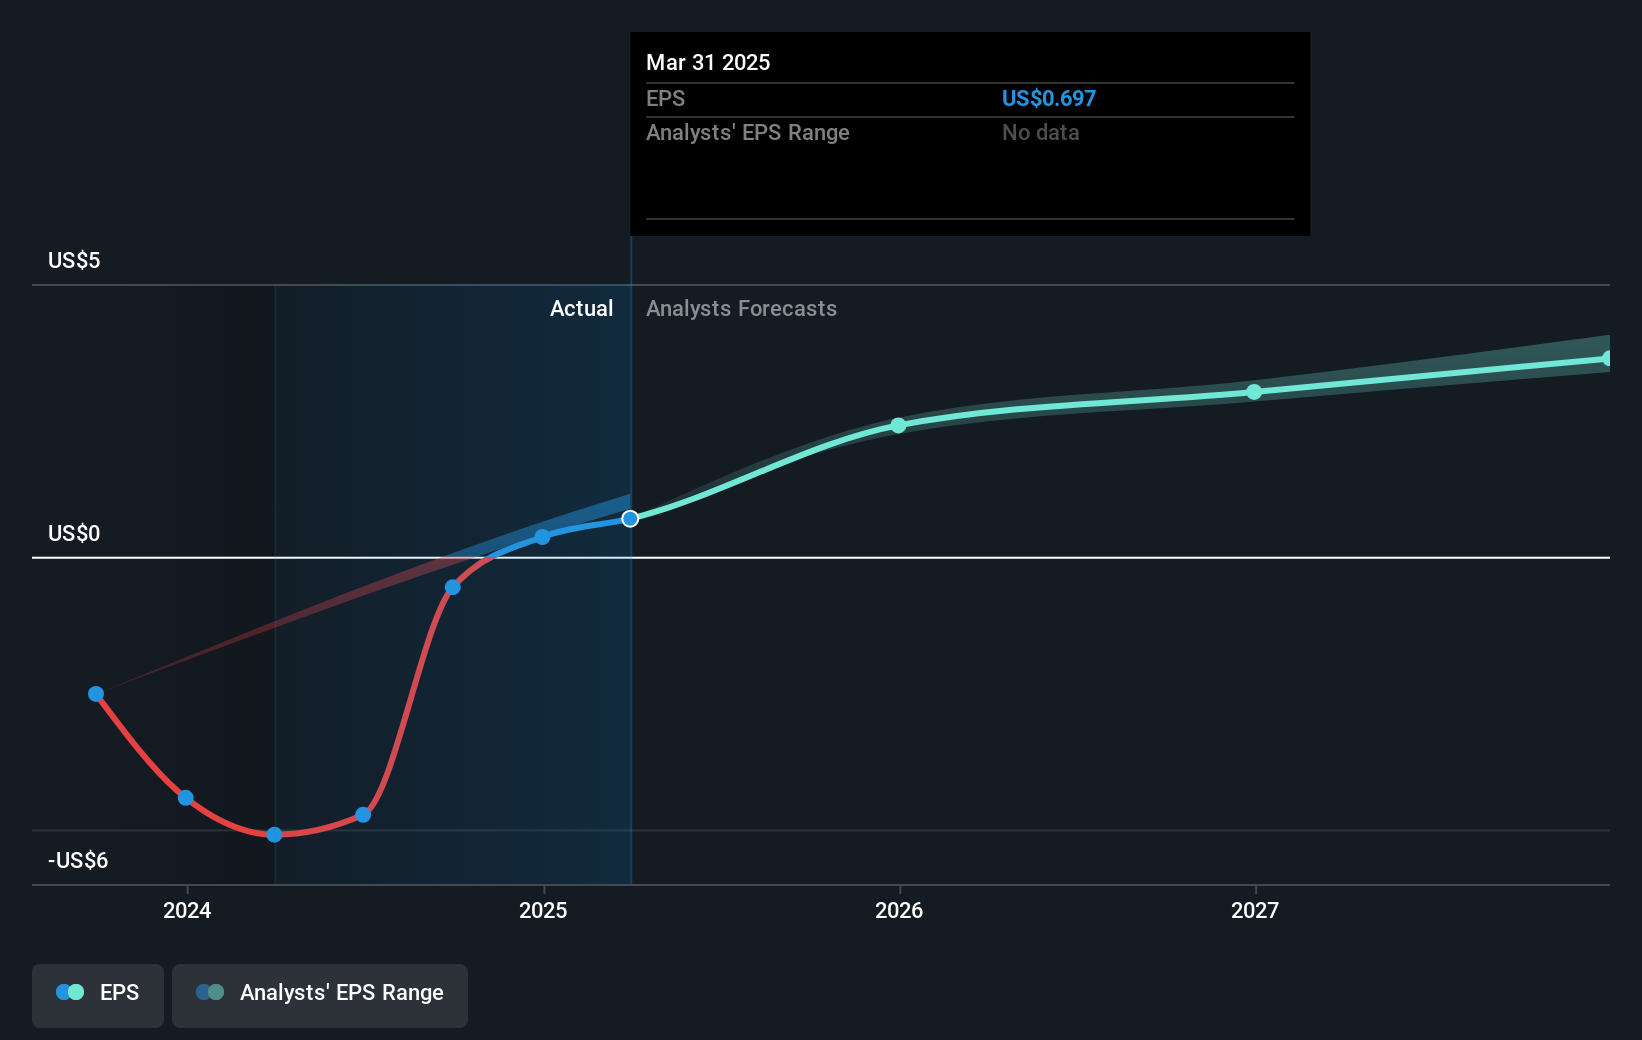The width and height of the screenshot is (1642, 1040).
Task: Click the 'No data' analysts range value
Action: point(1040,132)
